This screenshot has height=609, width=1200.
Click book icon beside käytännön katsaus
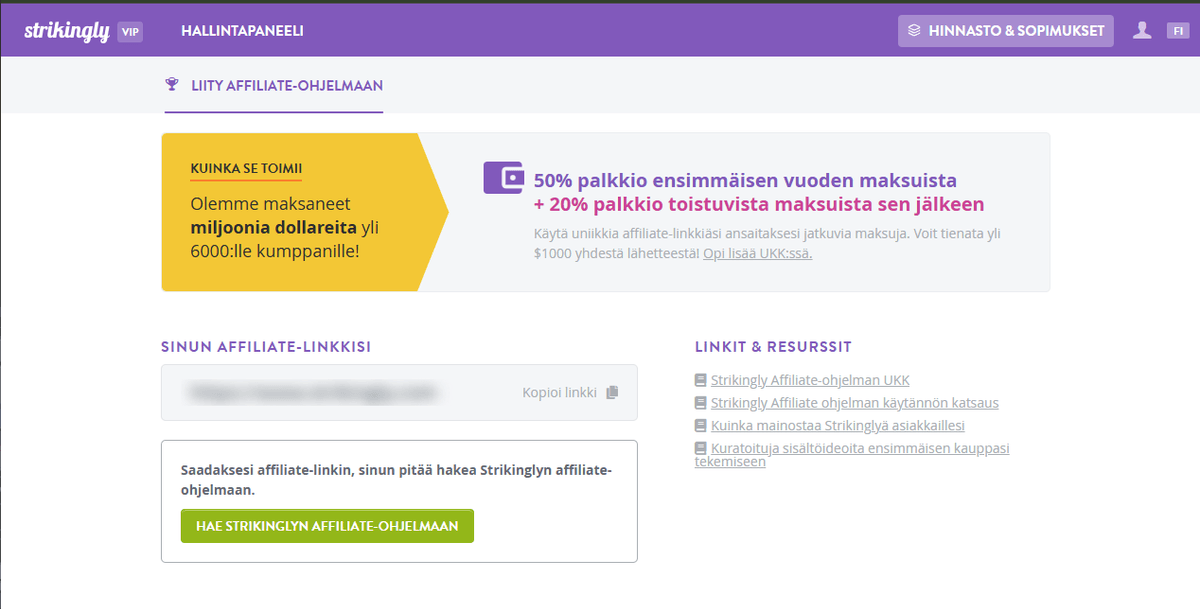click(x=701, y=403)
